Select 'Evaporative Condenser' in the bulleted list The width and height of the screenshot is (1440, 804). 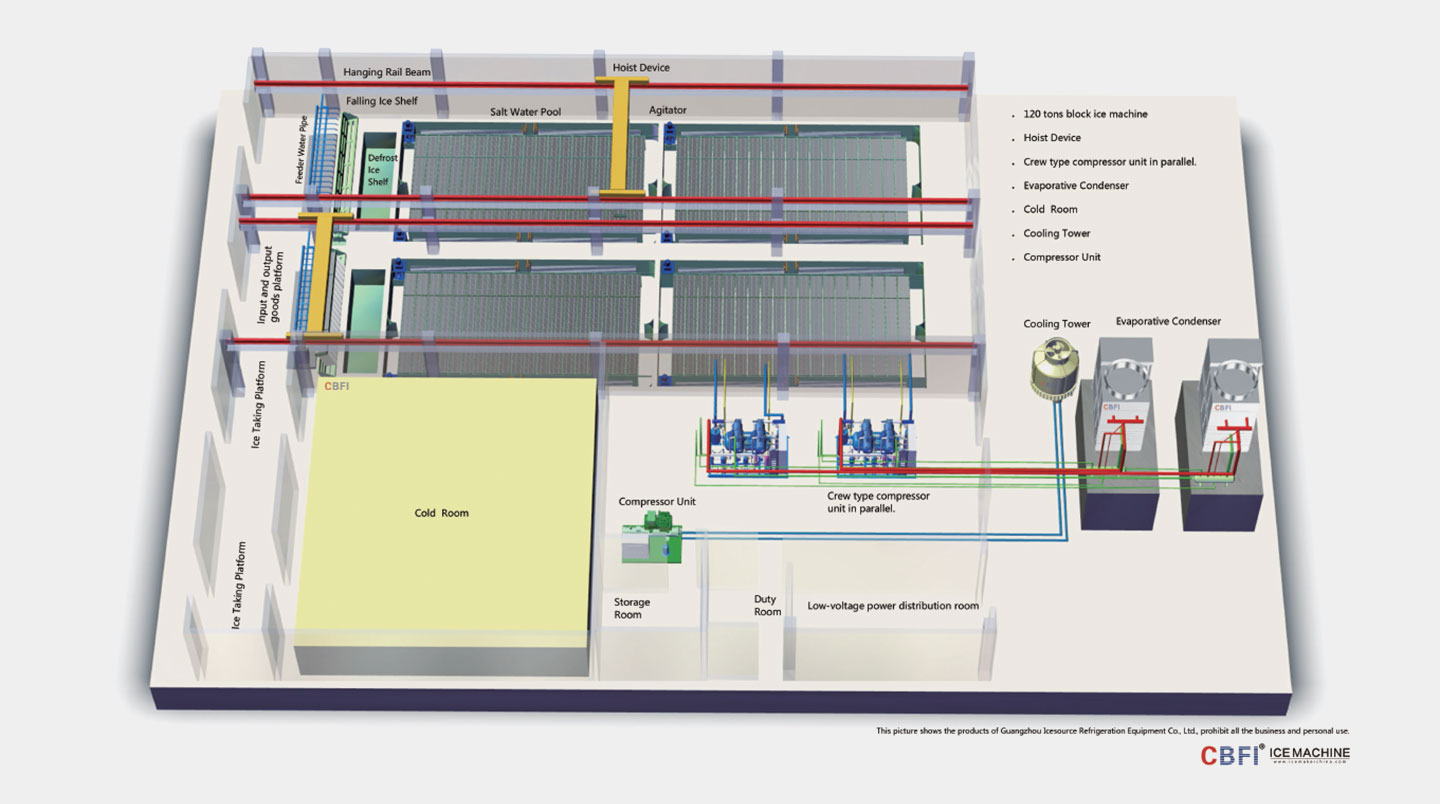coord(1074,185)
